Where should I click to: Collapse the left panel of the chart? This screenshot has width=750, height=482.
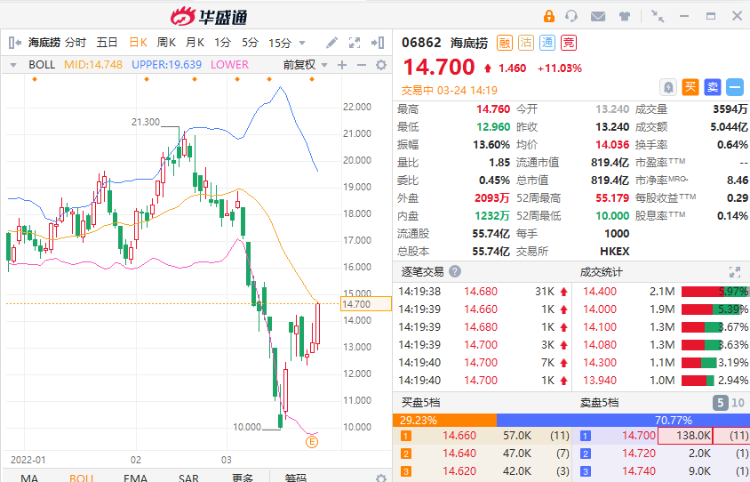[x=15, y=43]
